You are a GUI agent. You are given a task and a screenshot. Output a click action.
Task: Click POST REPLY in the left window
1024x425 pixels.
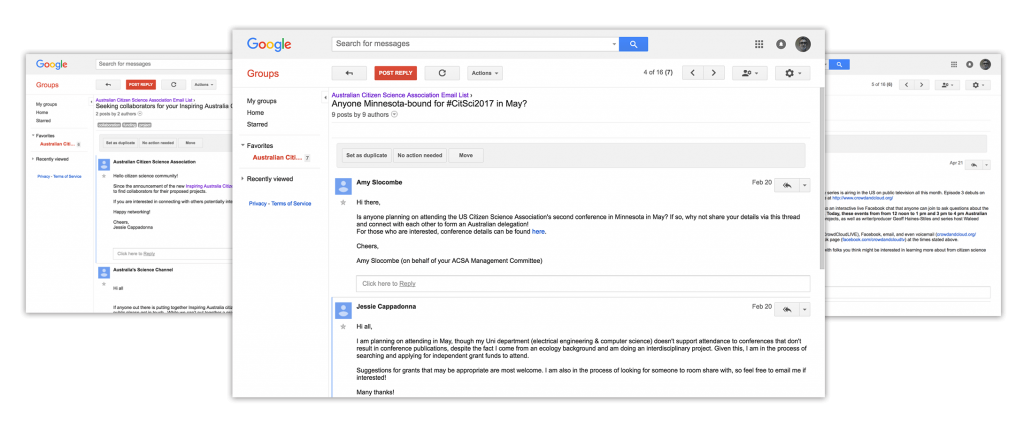(141, 84)
